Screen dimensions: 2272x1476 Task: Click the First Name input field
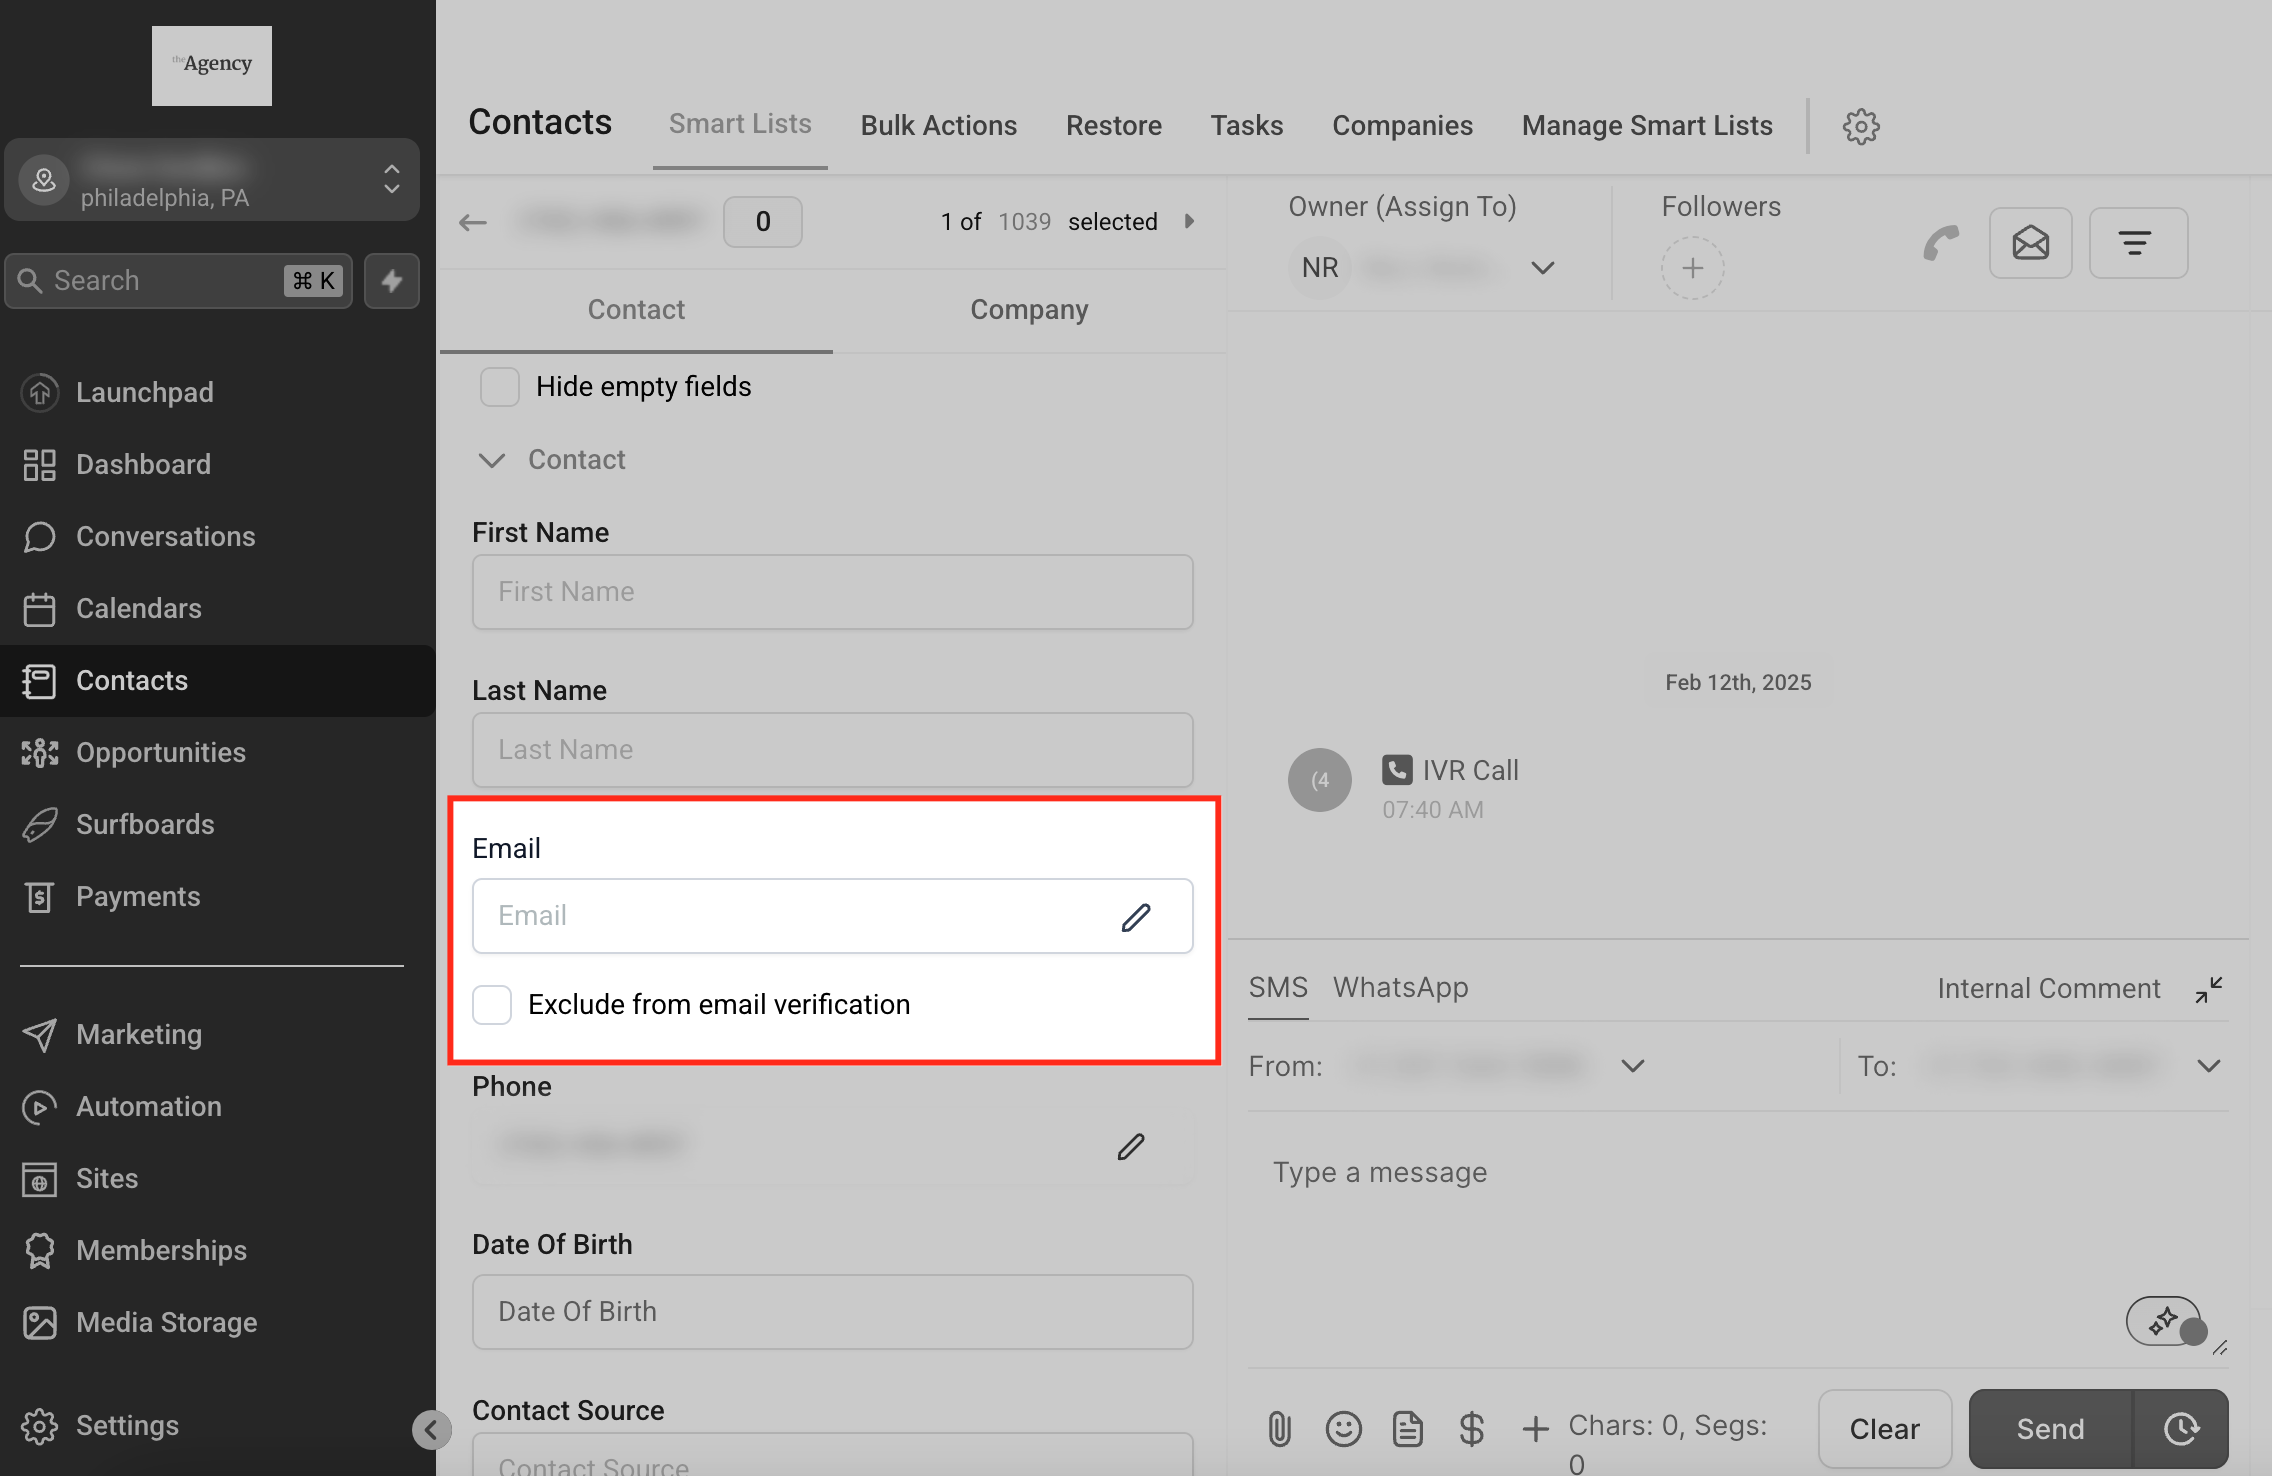(x=832, y=592)
